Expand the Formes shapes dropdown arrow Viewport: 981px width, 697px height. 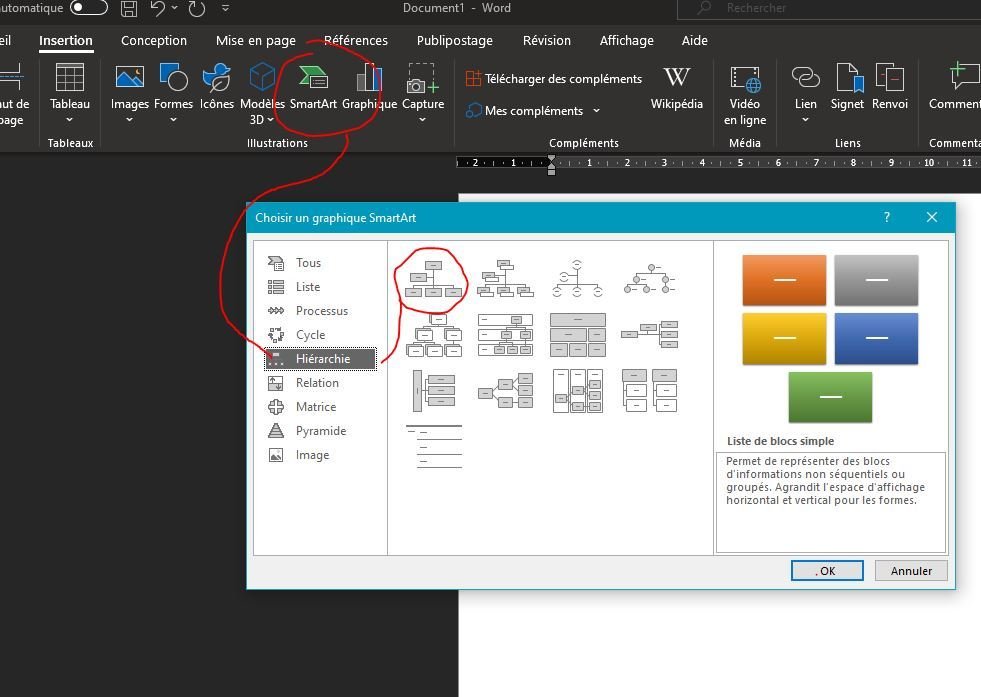[173, 120]
